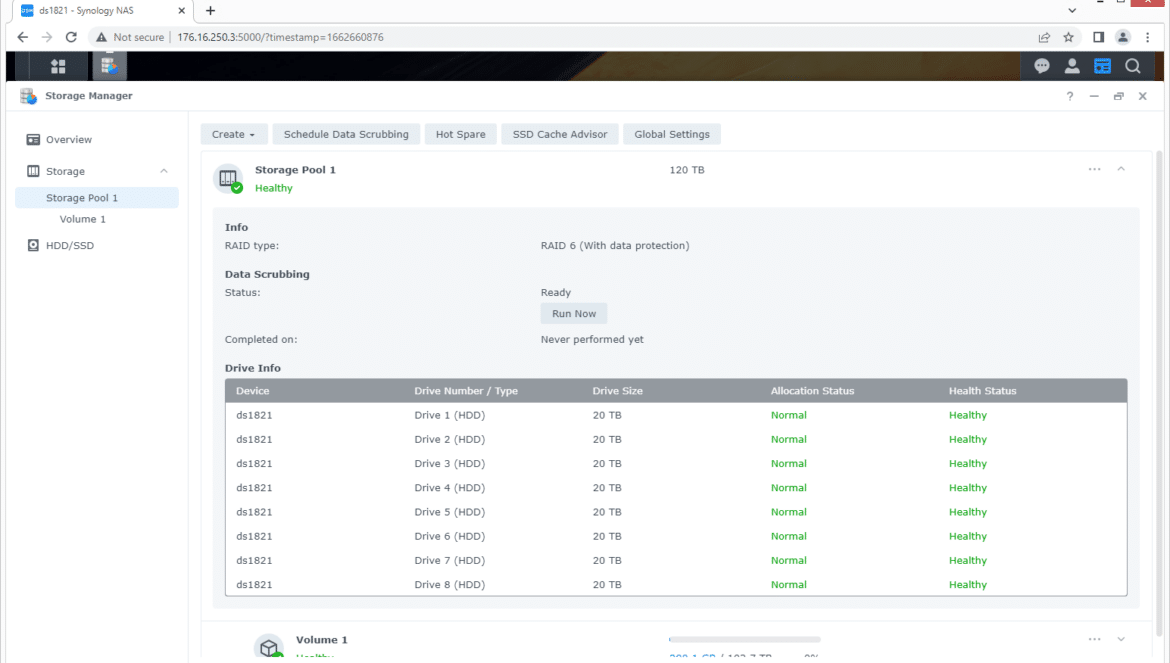Click the RAID 6 (With data protection) value
This screenshot has height=663, width=1170.
(615, 245)
